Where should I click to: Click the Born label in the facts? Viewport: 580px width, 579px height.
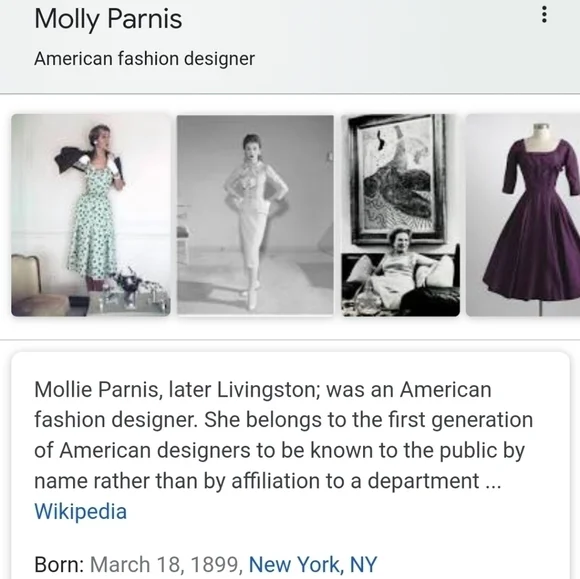[59, 564]
